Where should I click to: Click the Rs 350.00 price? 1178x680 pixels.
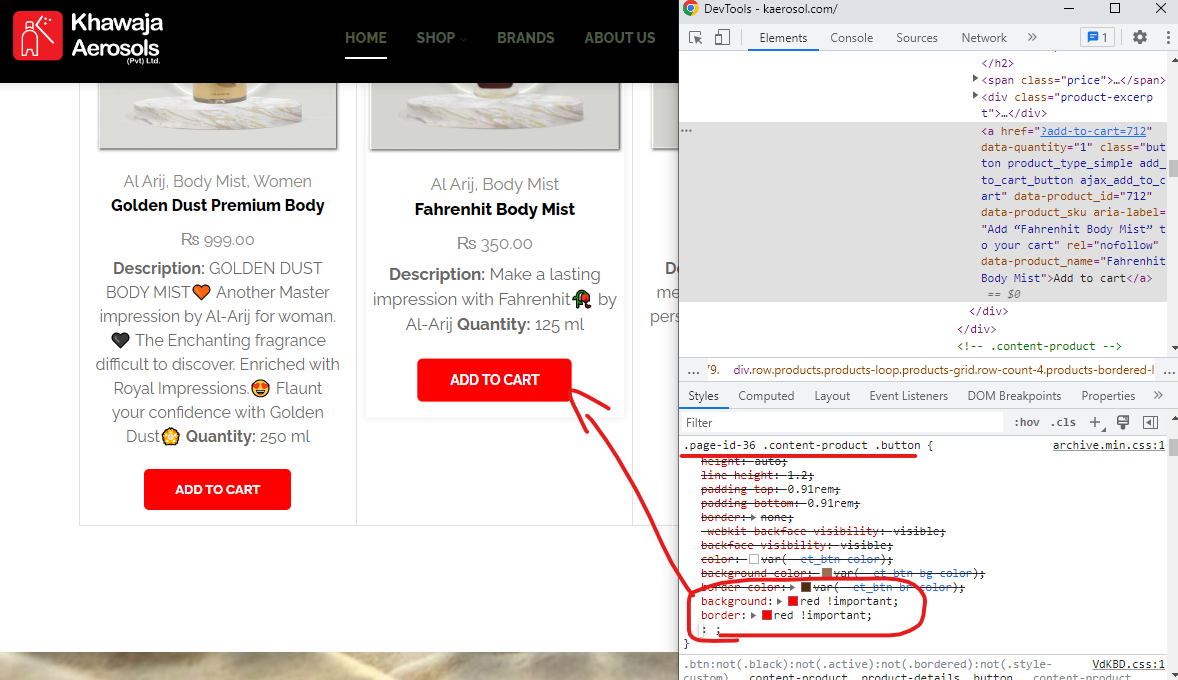click(x=494, y=243)
